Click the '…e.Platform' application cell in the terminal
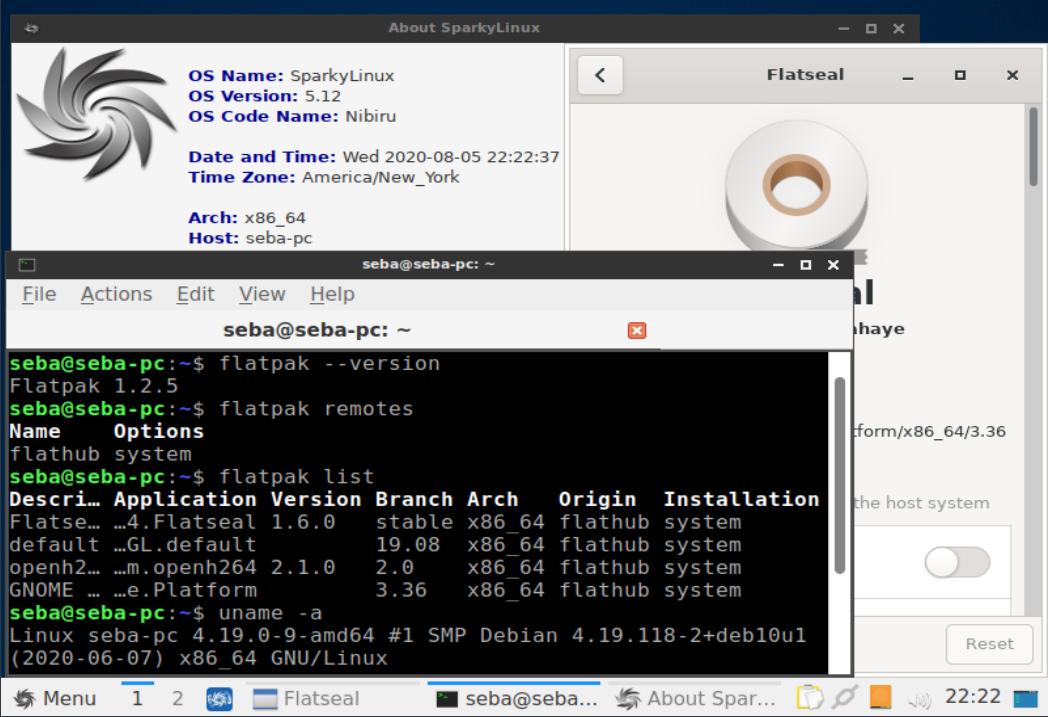This screenshot has width=1048, height=717. (x=184, y=591)
